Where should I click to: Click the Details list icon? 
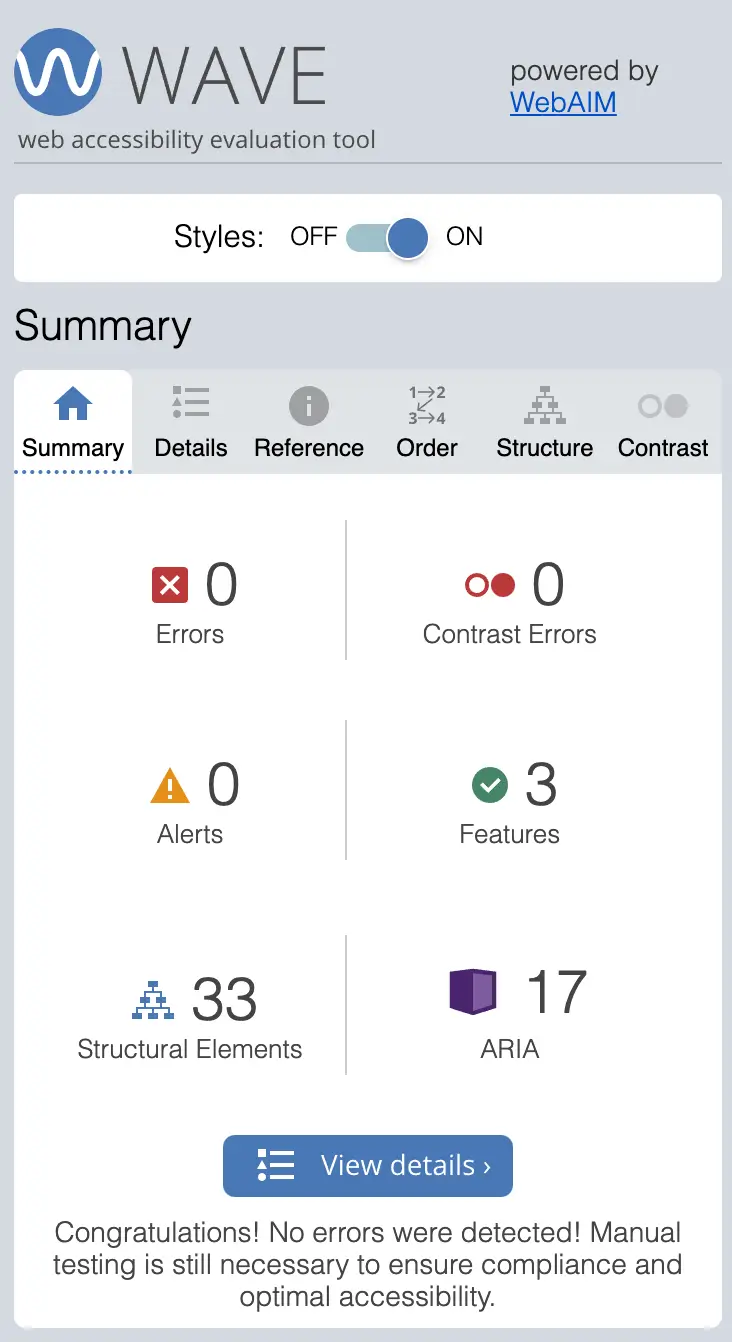point(190,404)
